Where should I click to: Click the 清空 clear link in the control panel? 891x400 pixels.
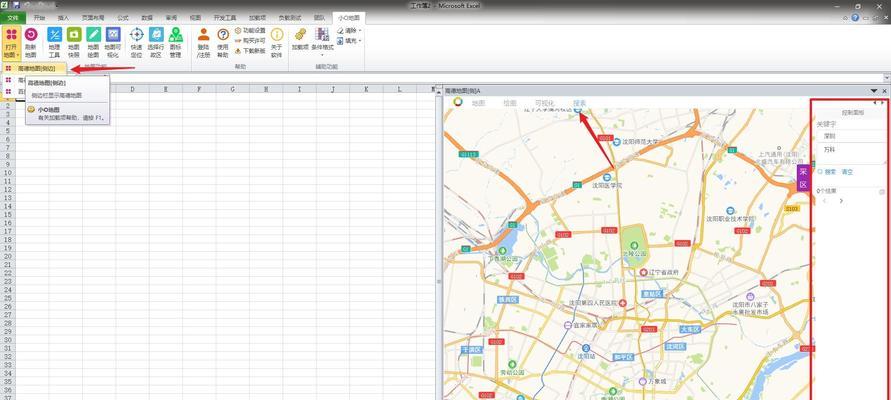coord(847,172)
